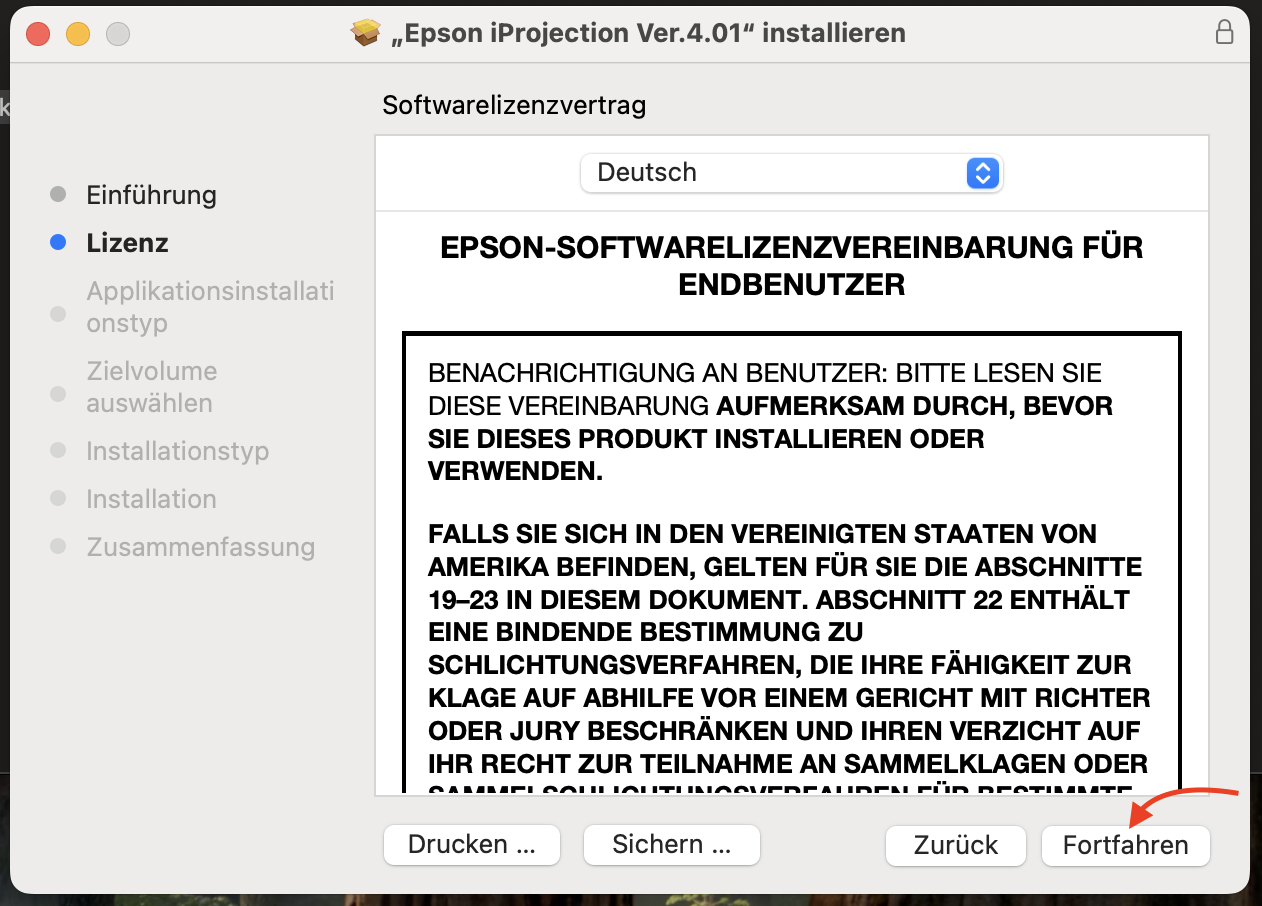The image size is (1262, 906).
Task: Click the Fortfahren button
Action: tap(1125, 845)
